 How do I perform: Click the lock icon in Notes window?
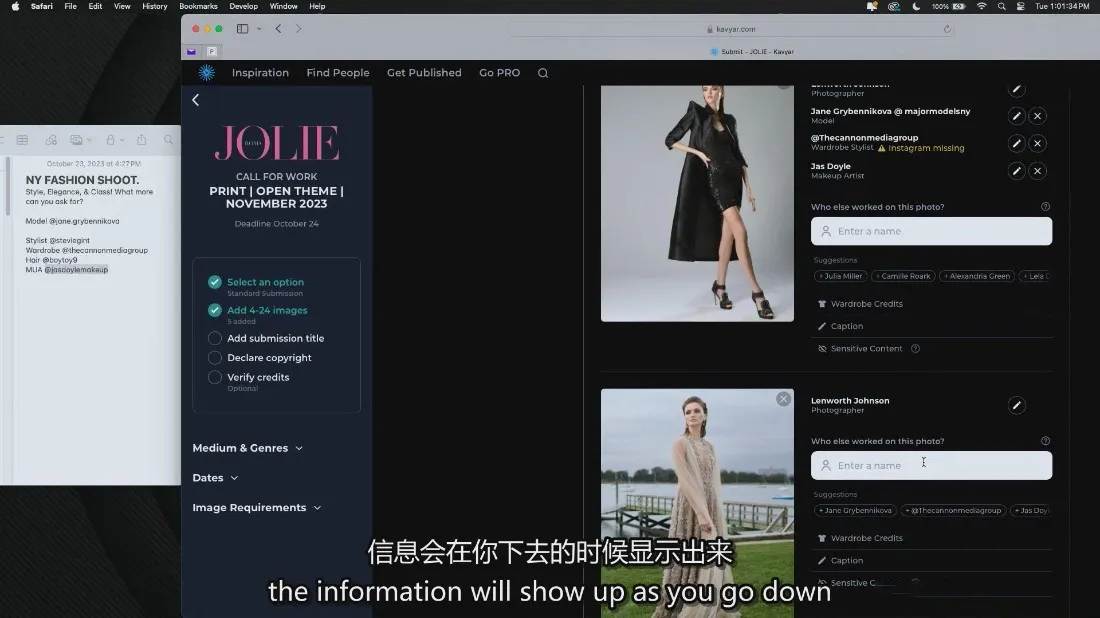[x=110, y=140]
